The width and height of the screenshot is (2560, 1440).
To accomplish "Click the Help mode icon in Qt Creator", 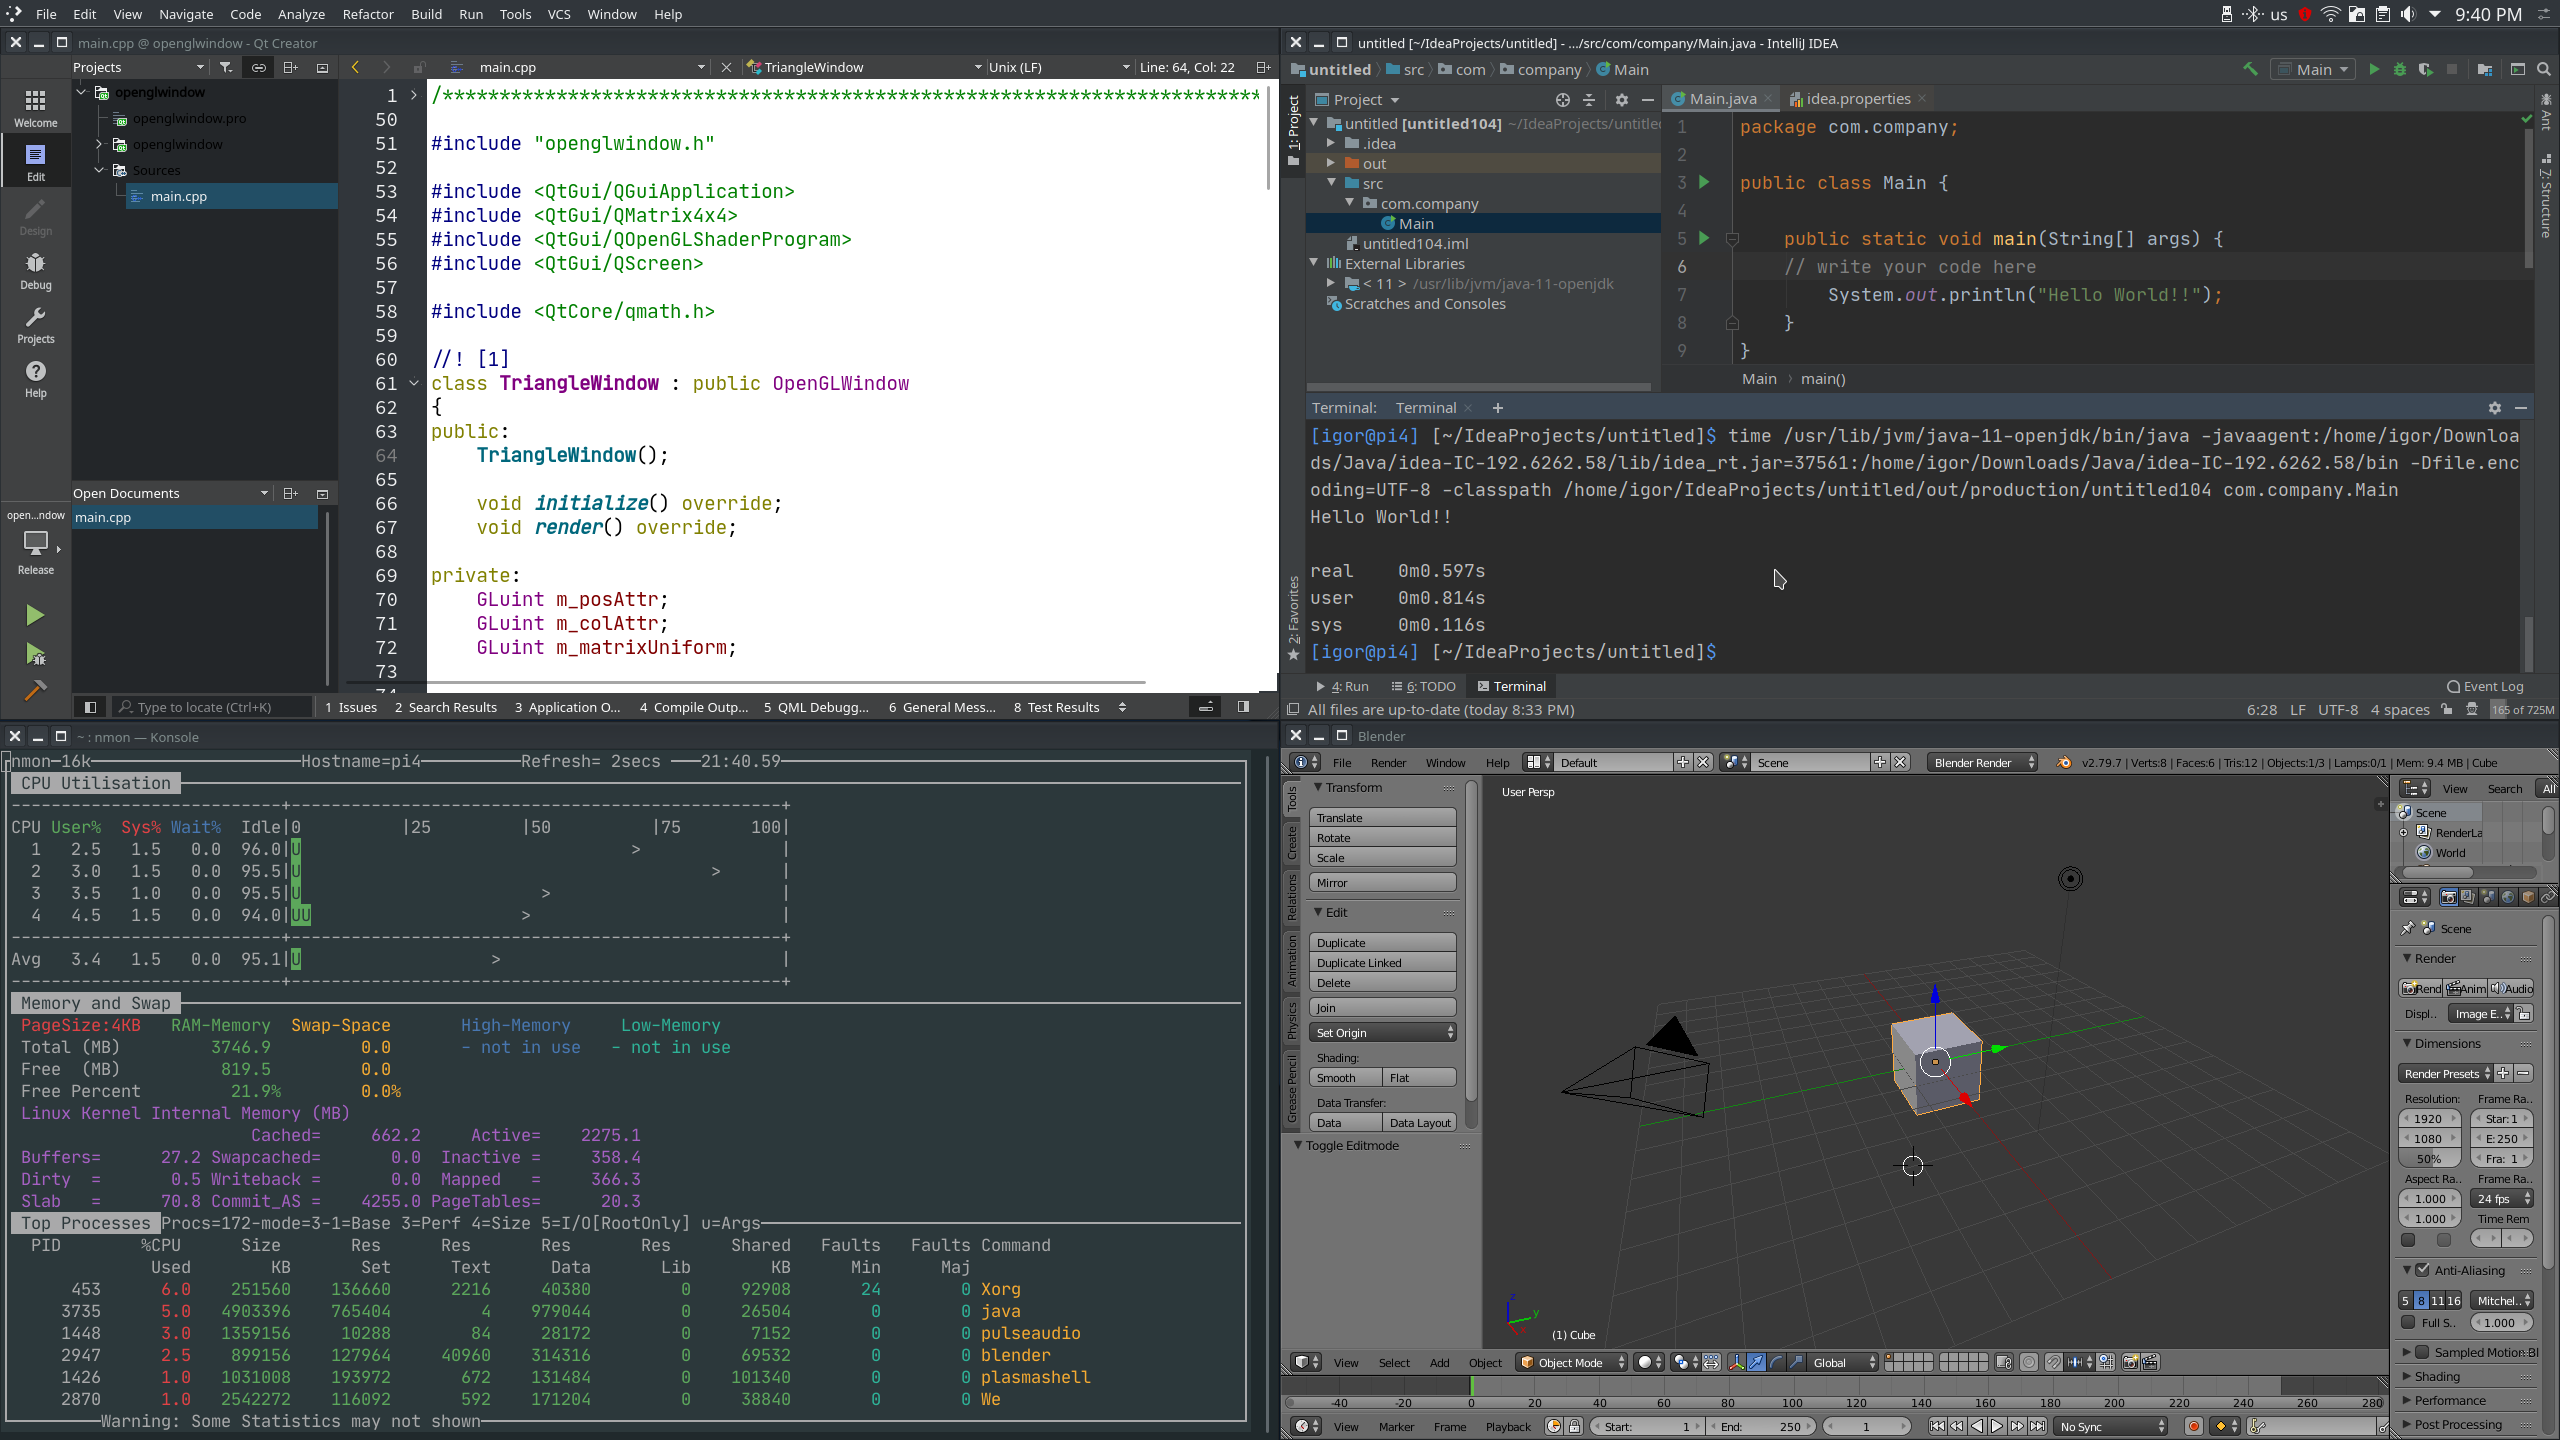I will tap(36, 378).
